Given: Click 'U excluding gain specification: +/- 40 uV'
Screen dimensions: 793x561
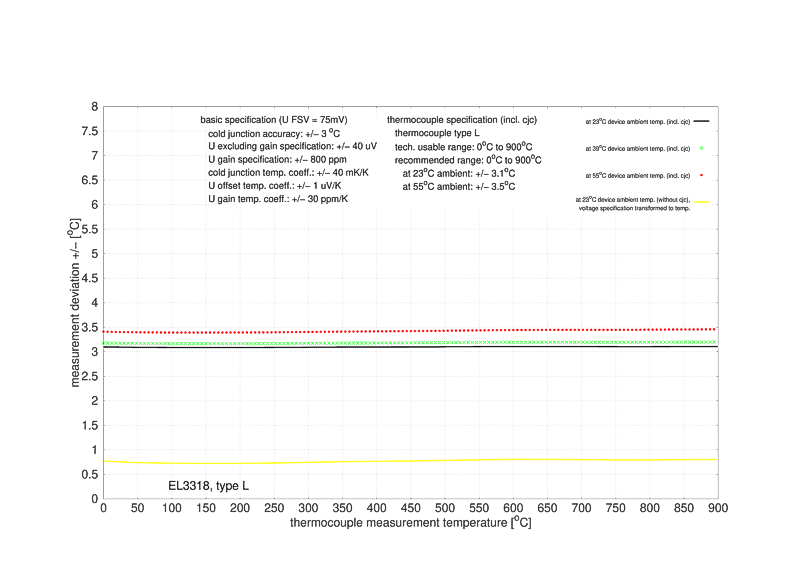Looking at the screenshot, I should pyautogui.click(x=292, y=146).
